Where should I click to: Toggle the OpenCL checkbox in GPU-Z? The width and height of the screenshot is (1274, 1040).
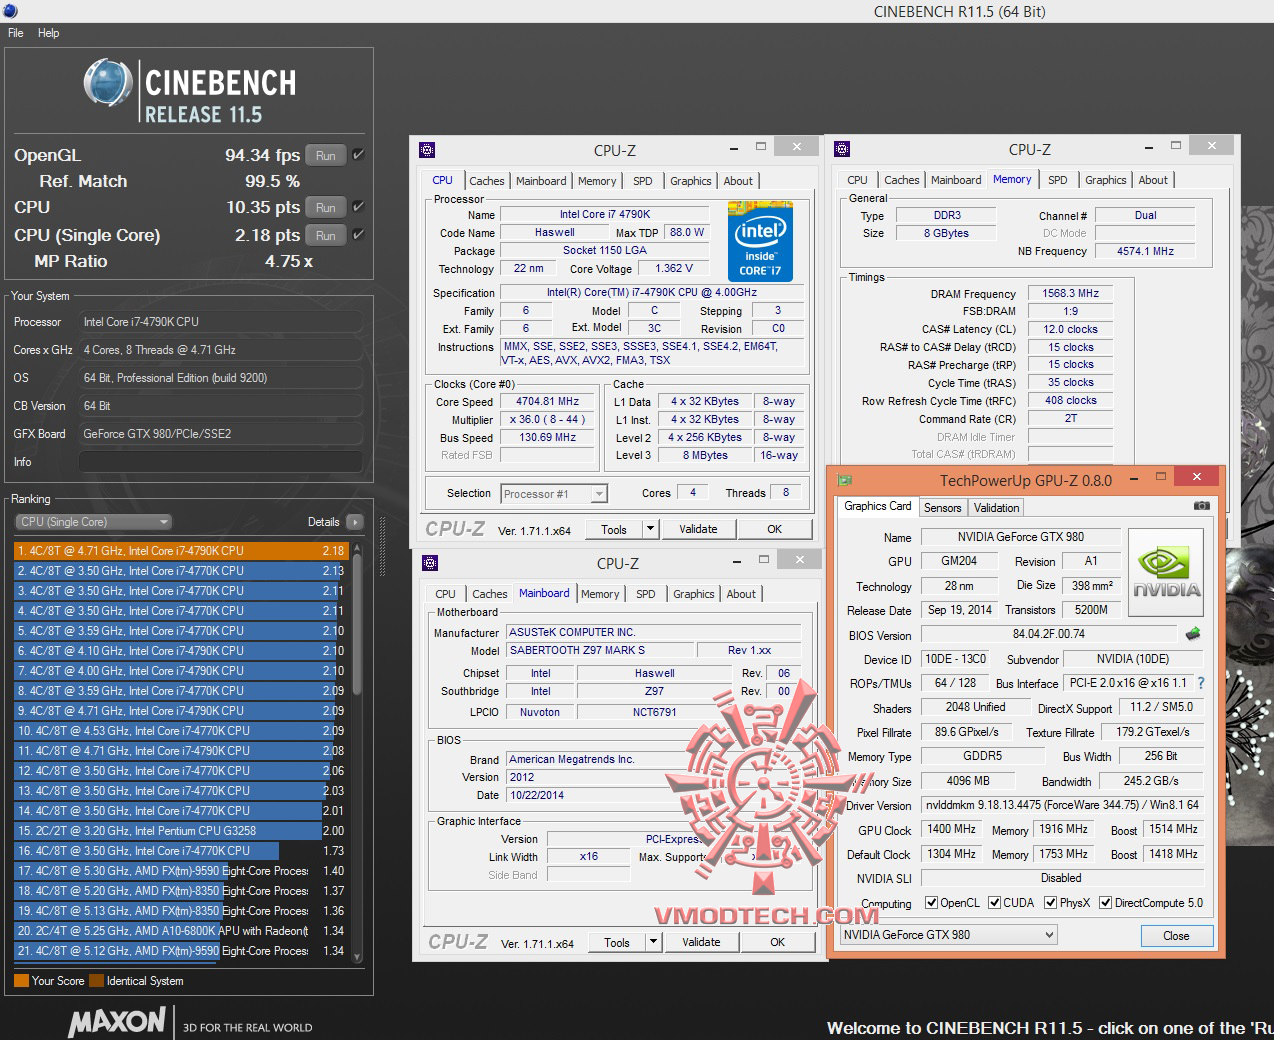931,903
